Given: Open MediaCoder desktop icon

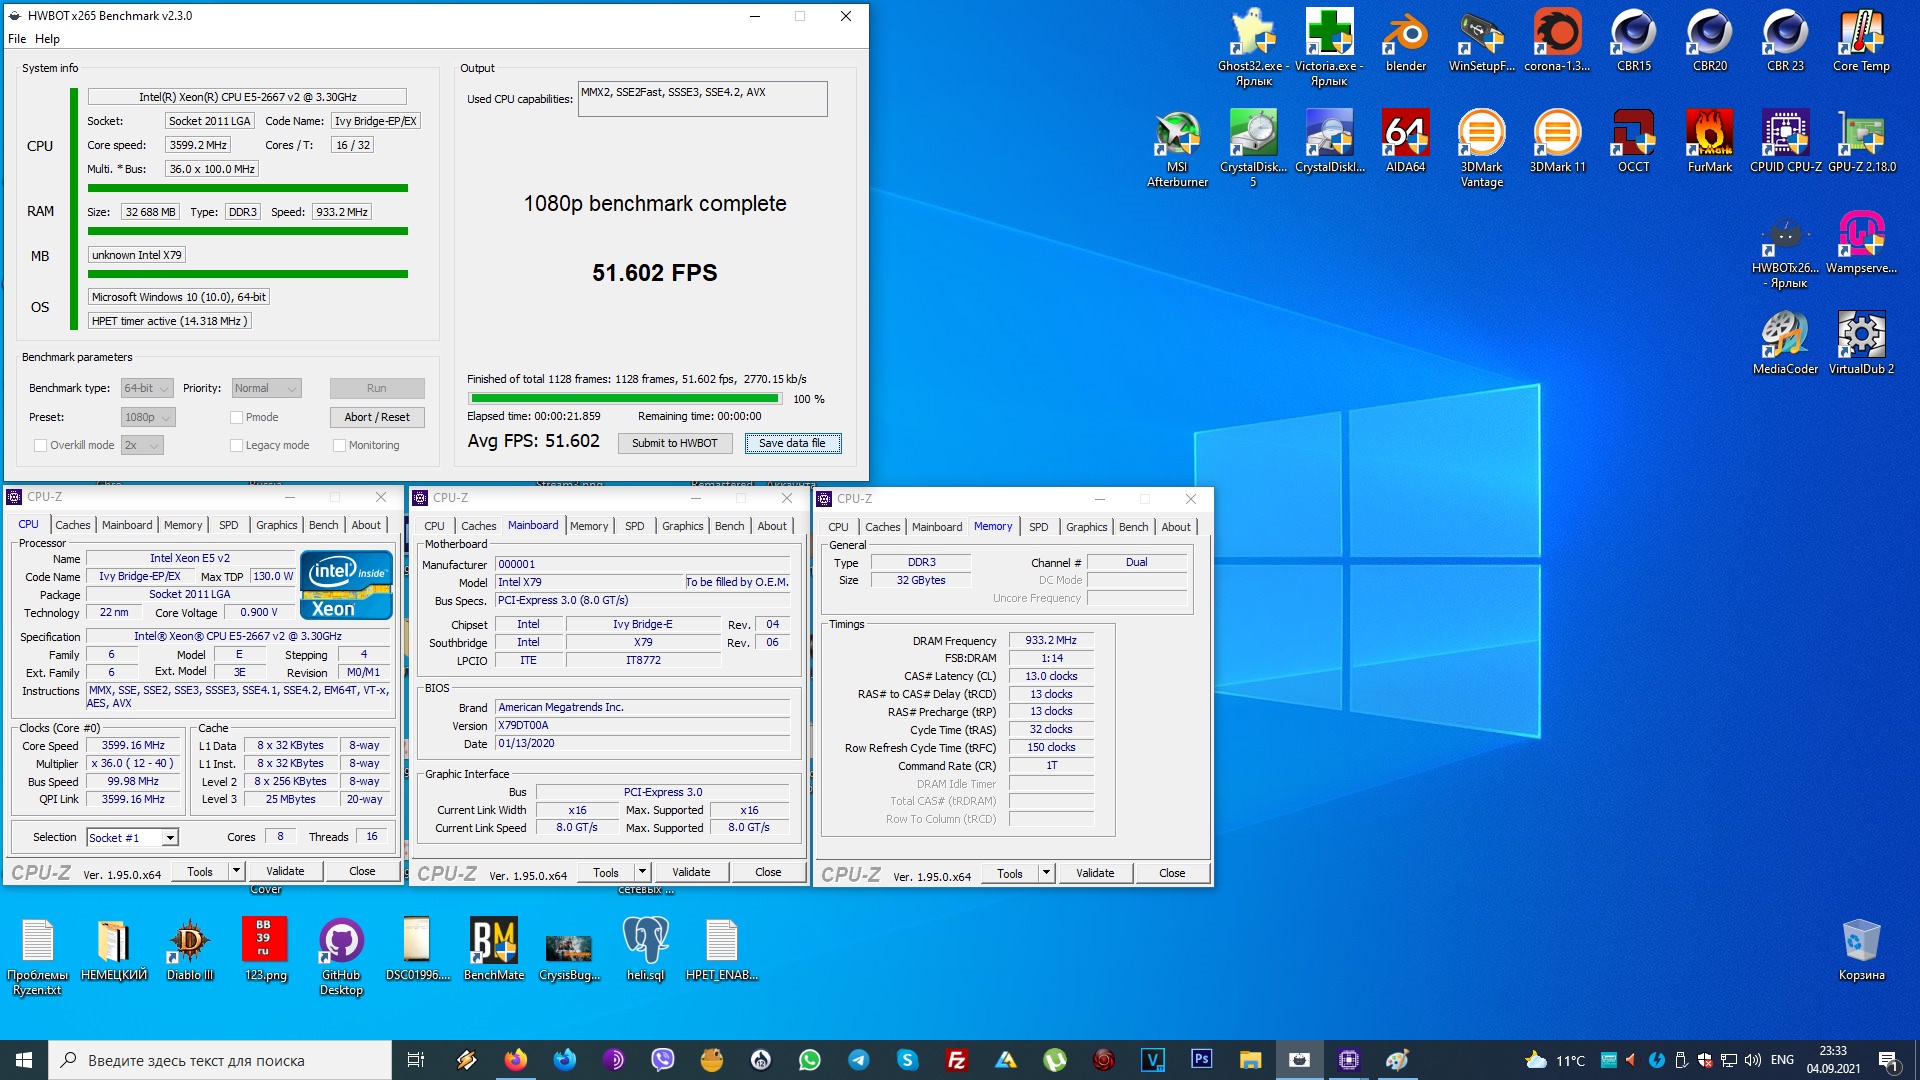Looking at the screenshot, I should (x=1785, y=343).
